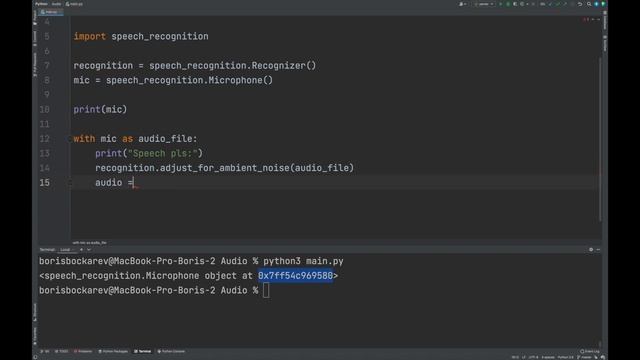Open the Event Log
640x360 pixels.
pyautogui.click(x=590, y=351)
